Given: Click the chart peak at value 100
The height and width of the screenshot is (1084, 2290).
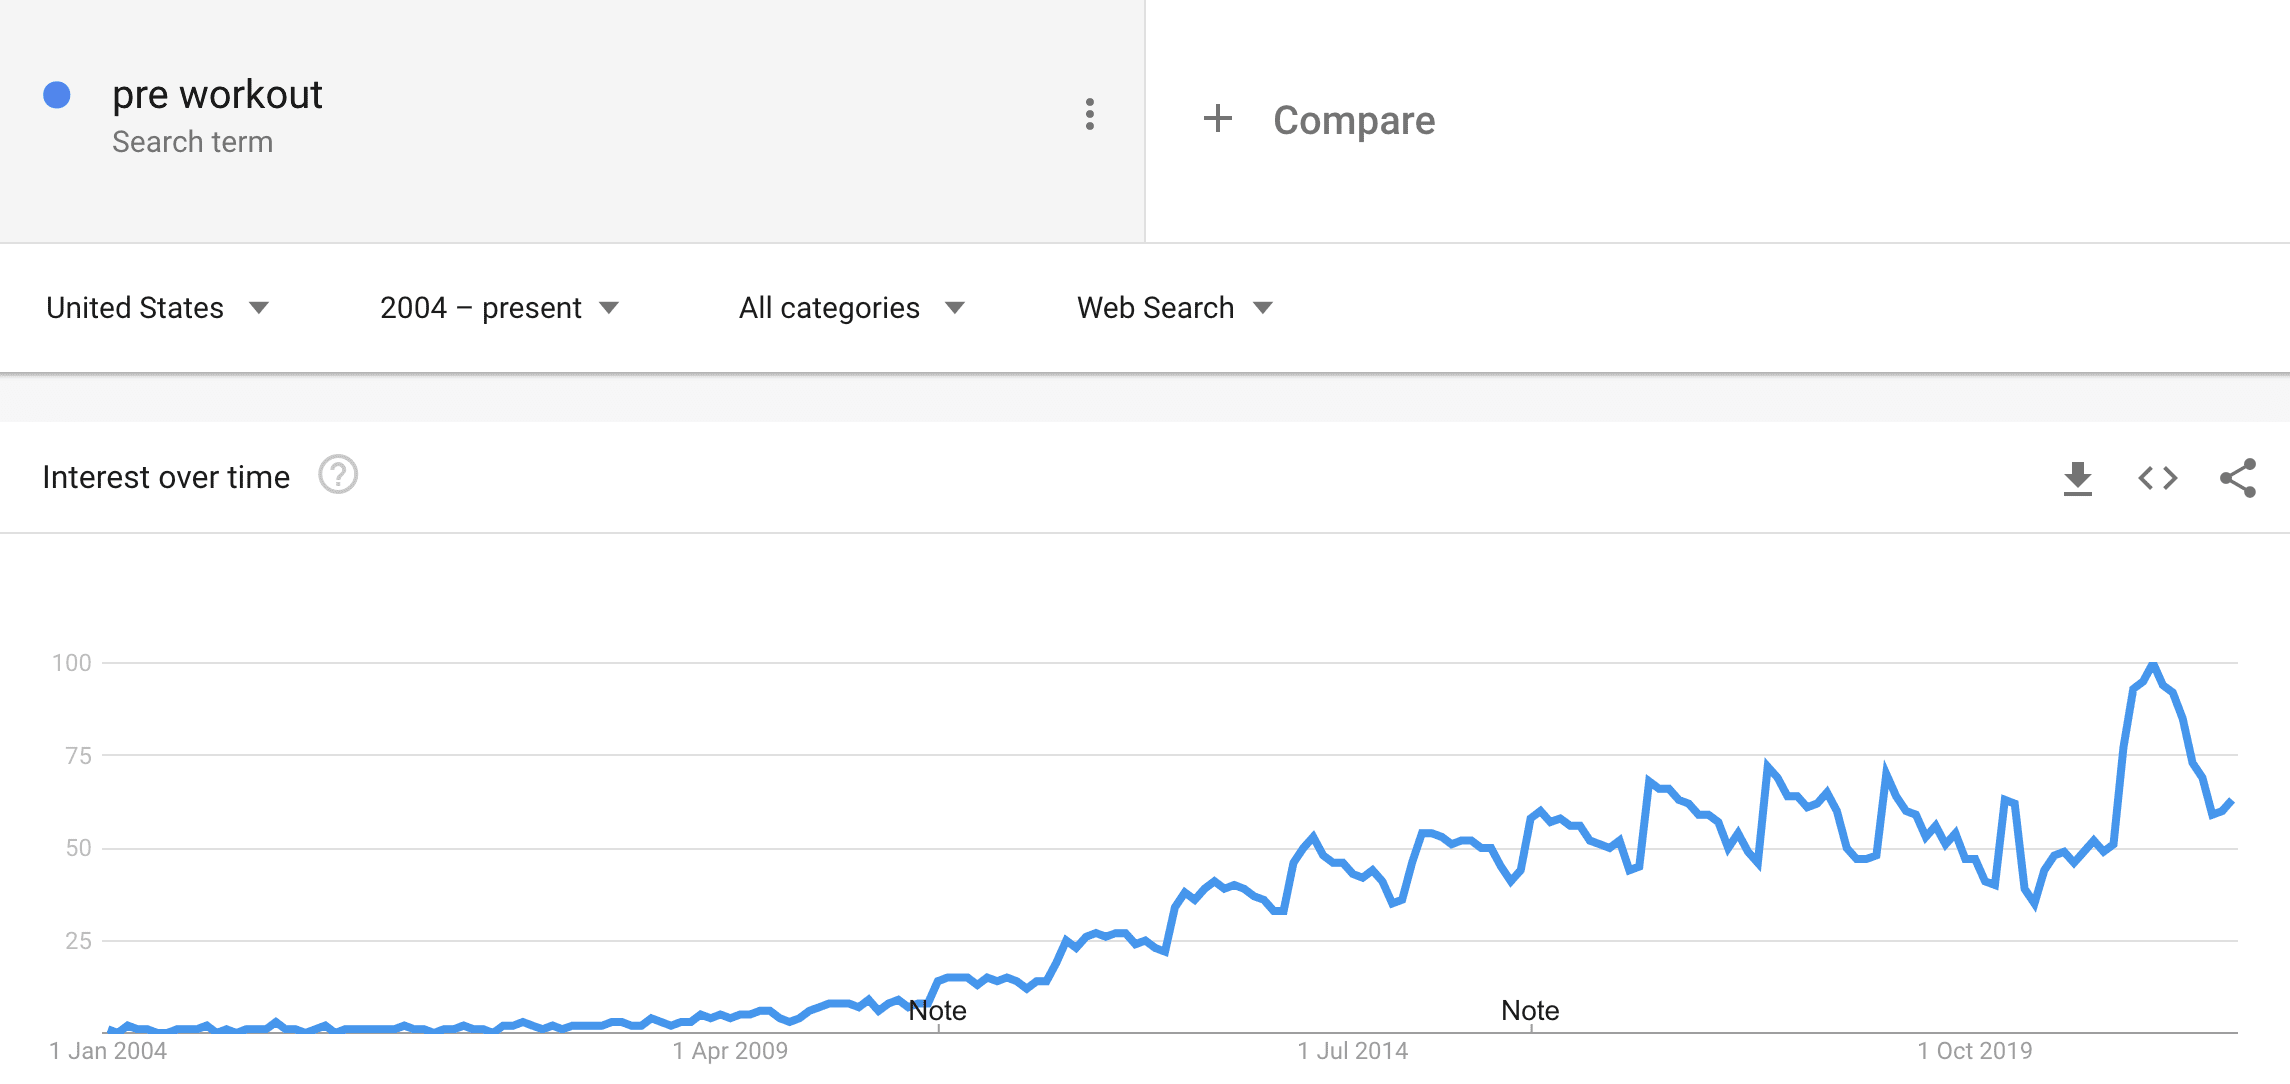Looking at the screenshot, I should click(x=2153, y=664).
